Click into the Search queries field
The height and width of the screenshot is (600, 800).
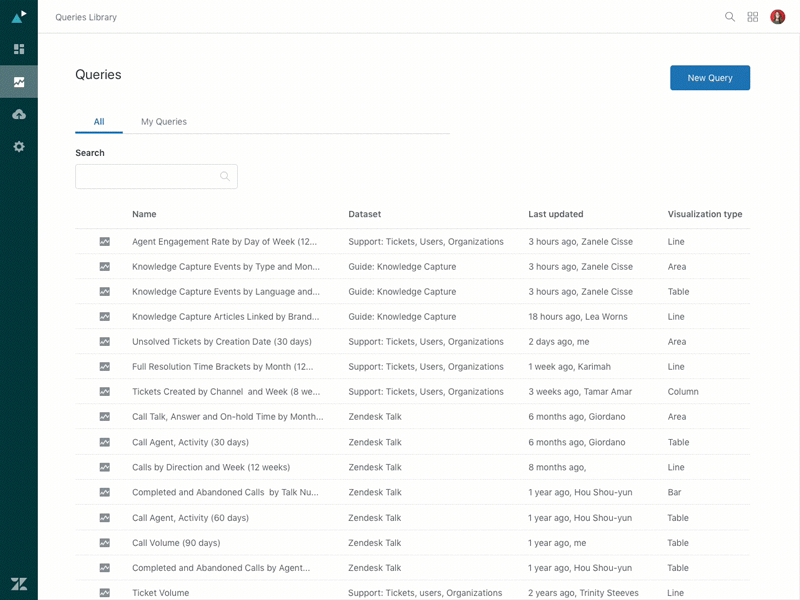click(148, 177)
